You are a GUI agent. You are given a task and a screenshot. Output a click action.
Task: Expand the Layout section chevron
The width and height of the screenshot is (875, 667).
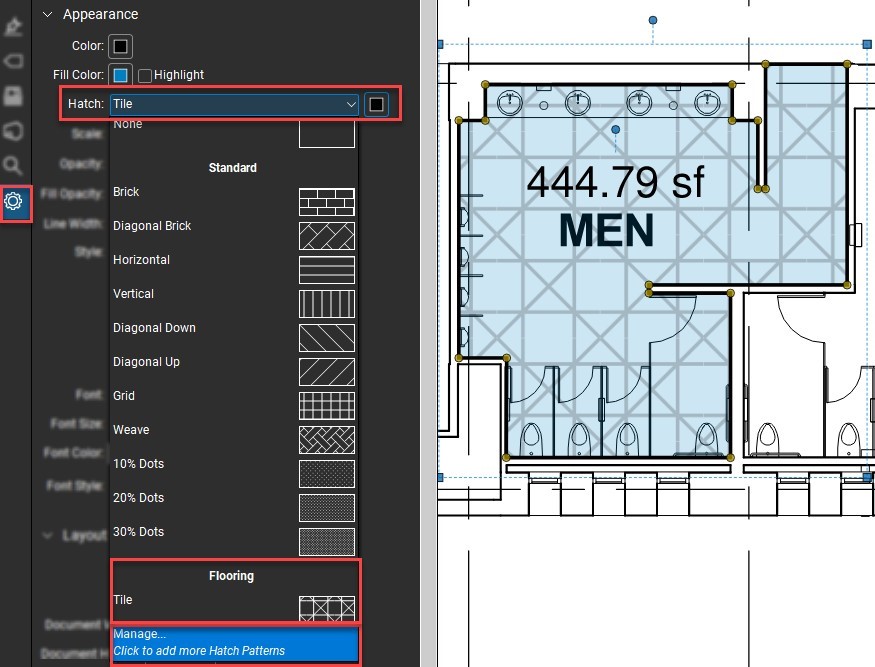pyautogui.click(x=47, y=536)
